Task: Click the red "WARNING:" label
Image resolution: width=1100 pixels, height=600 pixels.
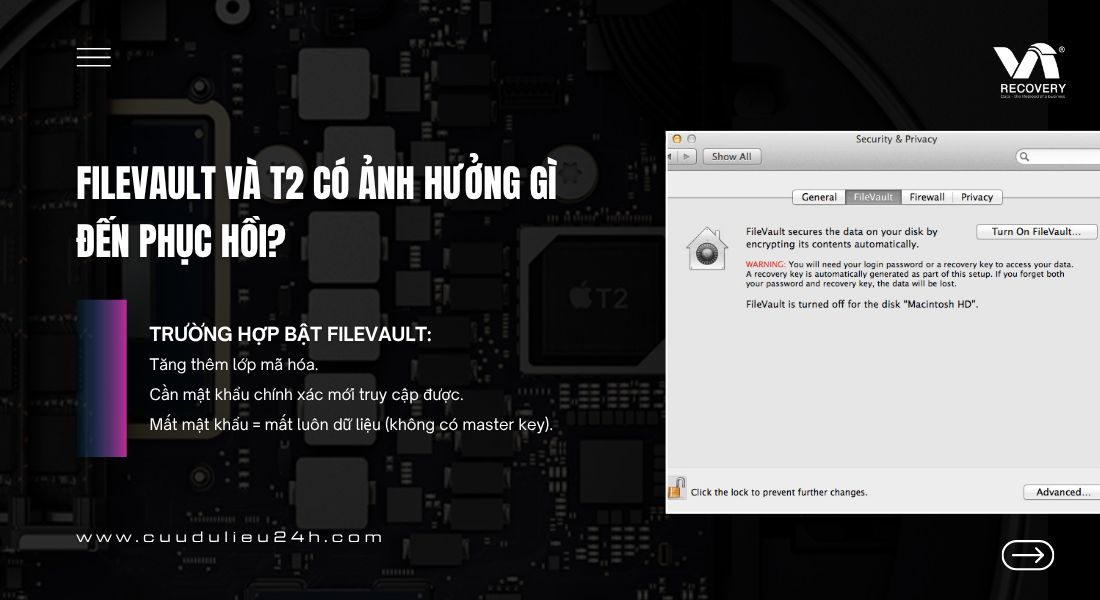Action: (765, 265)
